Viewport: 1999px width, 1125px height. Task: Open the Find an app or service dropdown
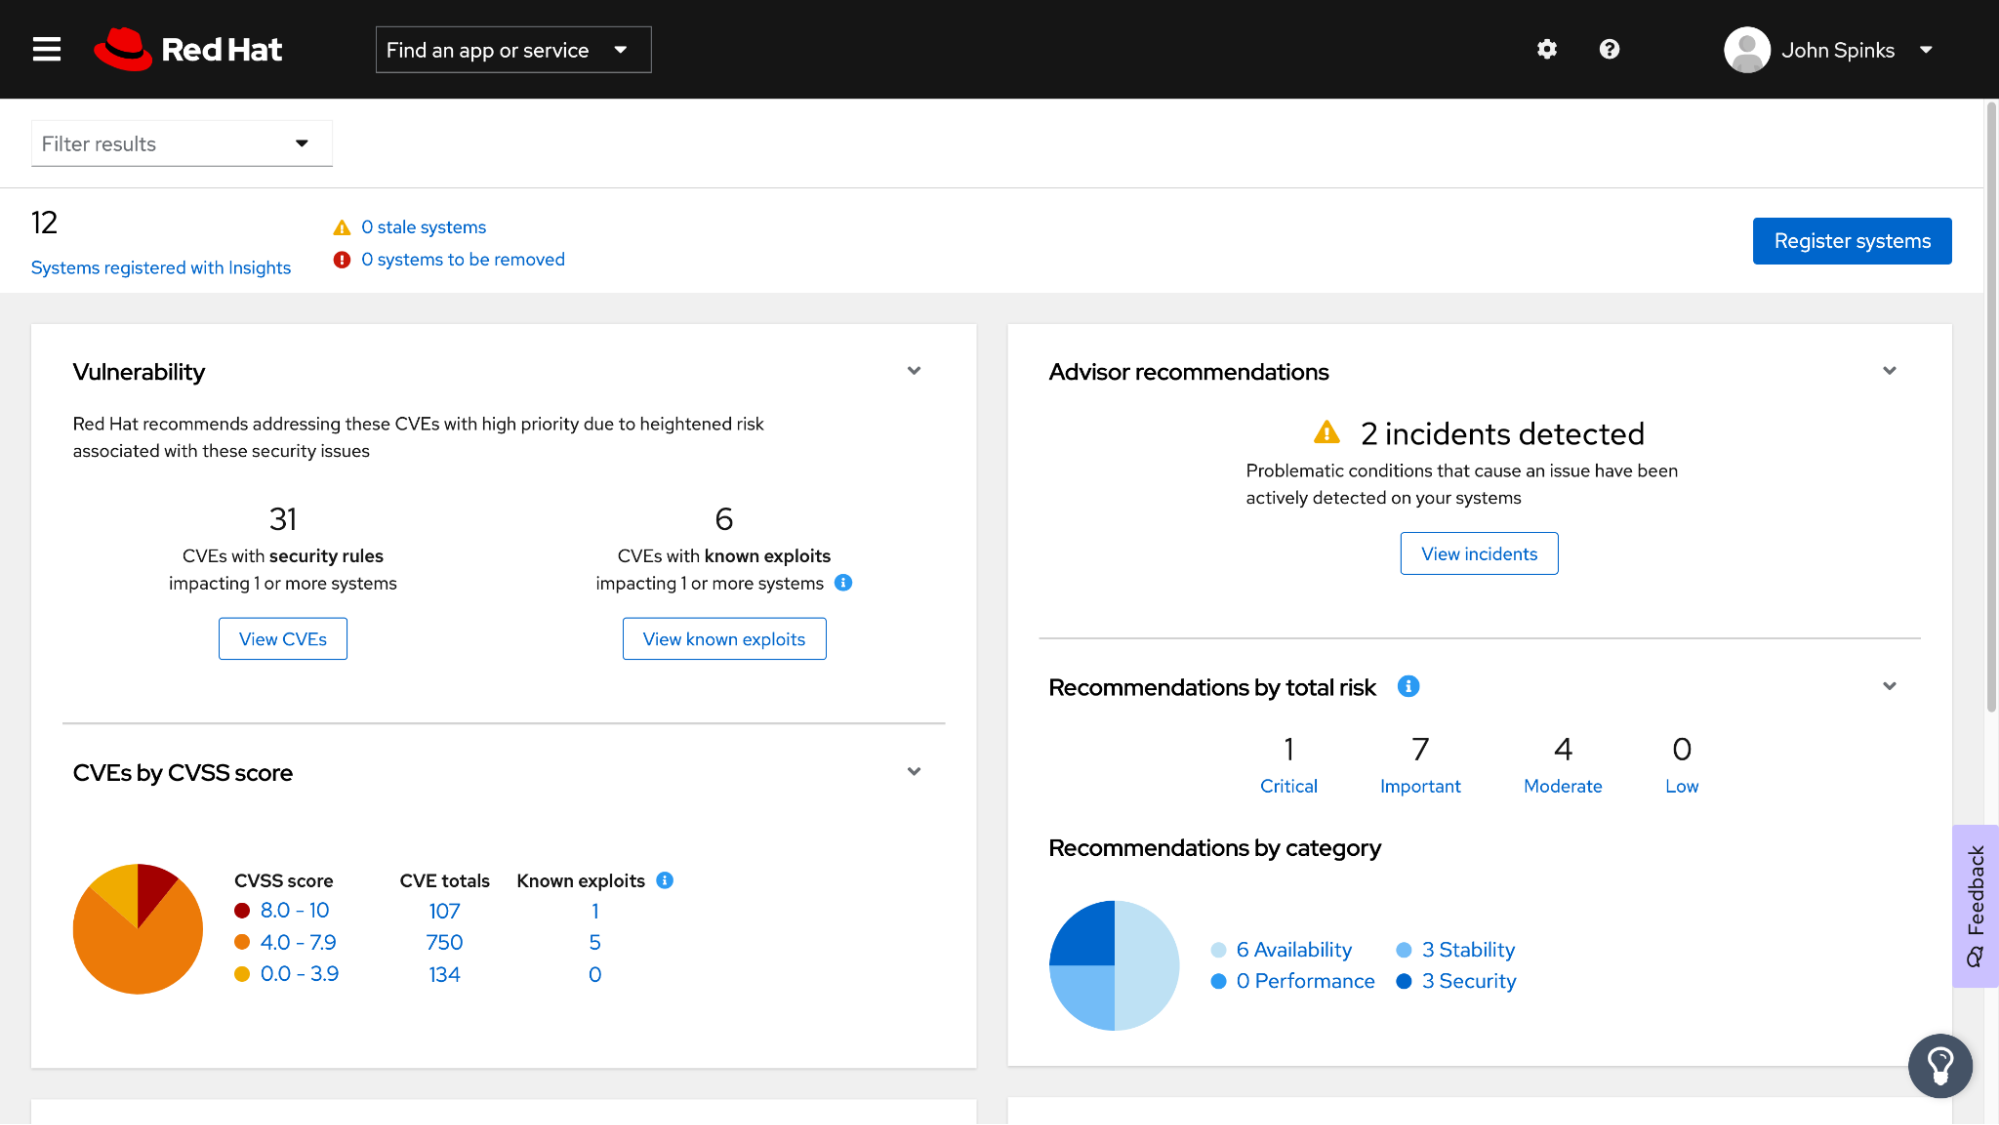click(x=513, y=49)
